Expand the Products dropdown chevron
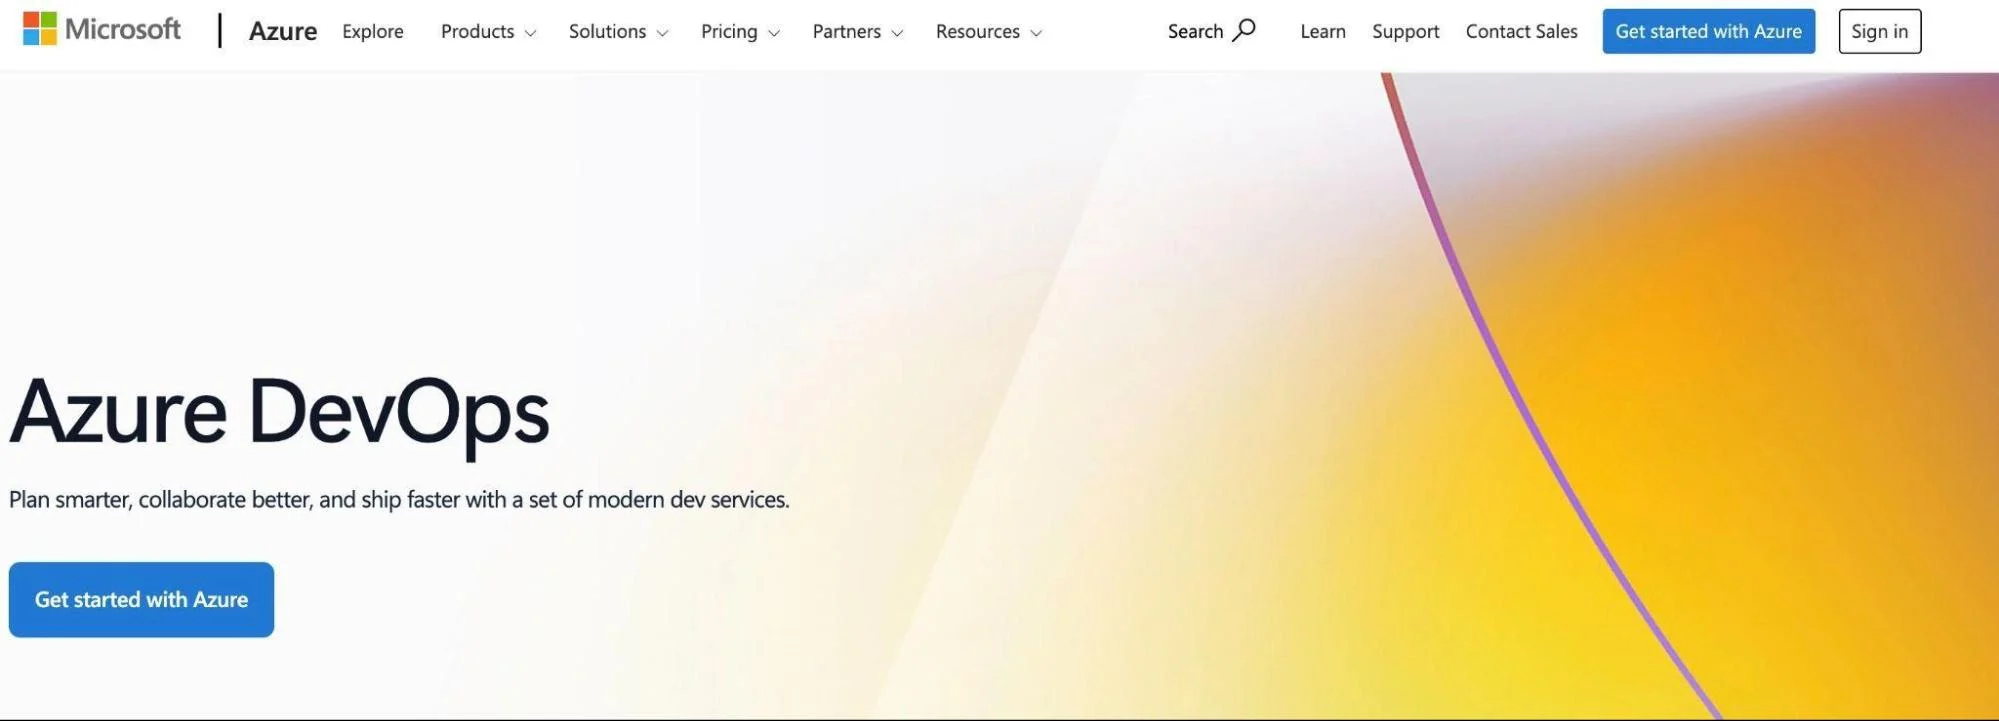 (x=530, y=33)
